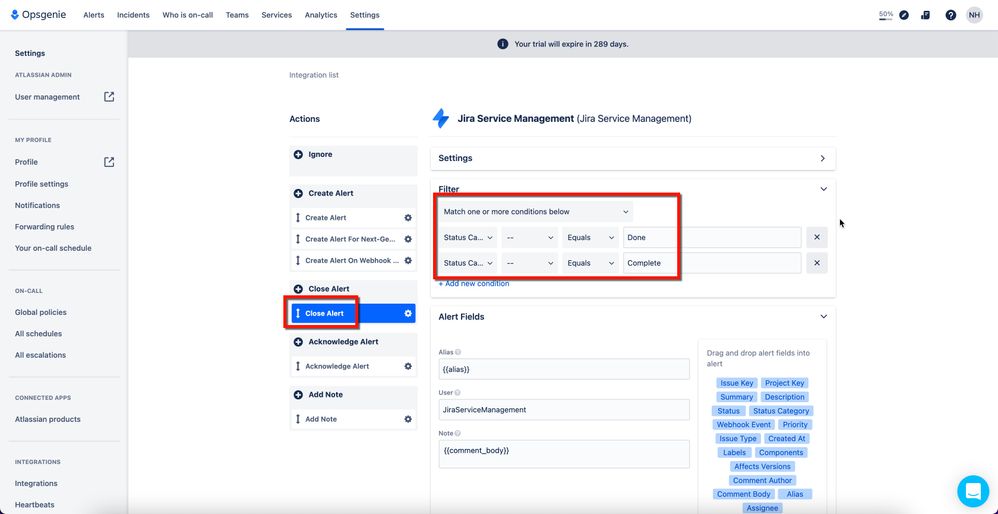
Task: Open the NH user avatar menu
Action: pyautogui.click(x=974, y=15)
